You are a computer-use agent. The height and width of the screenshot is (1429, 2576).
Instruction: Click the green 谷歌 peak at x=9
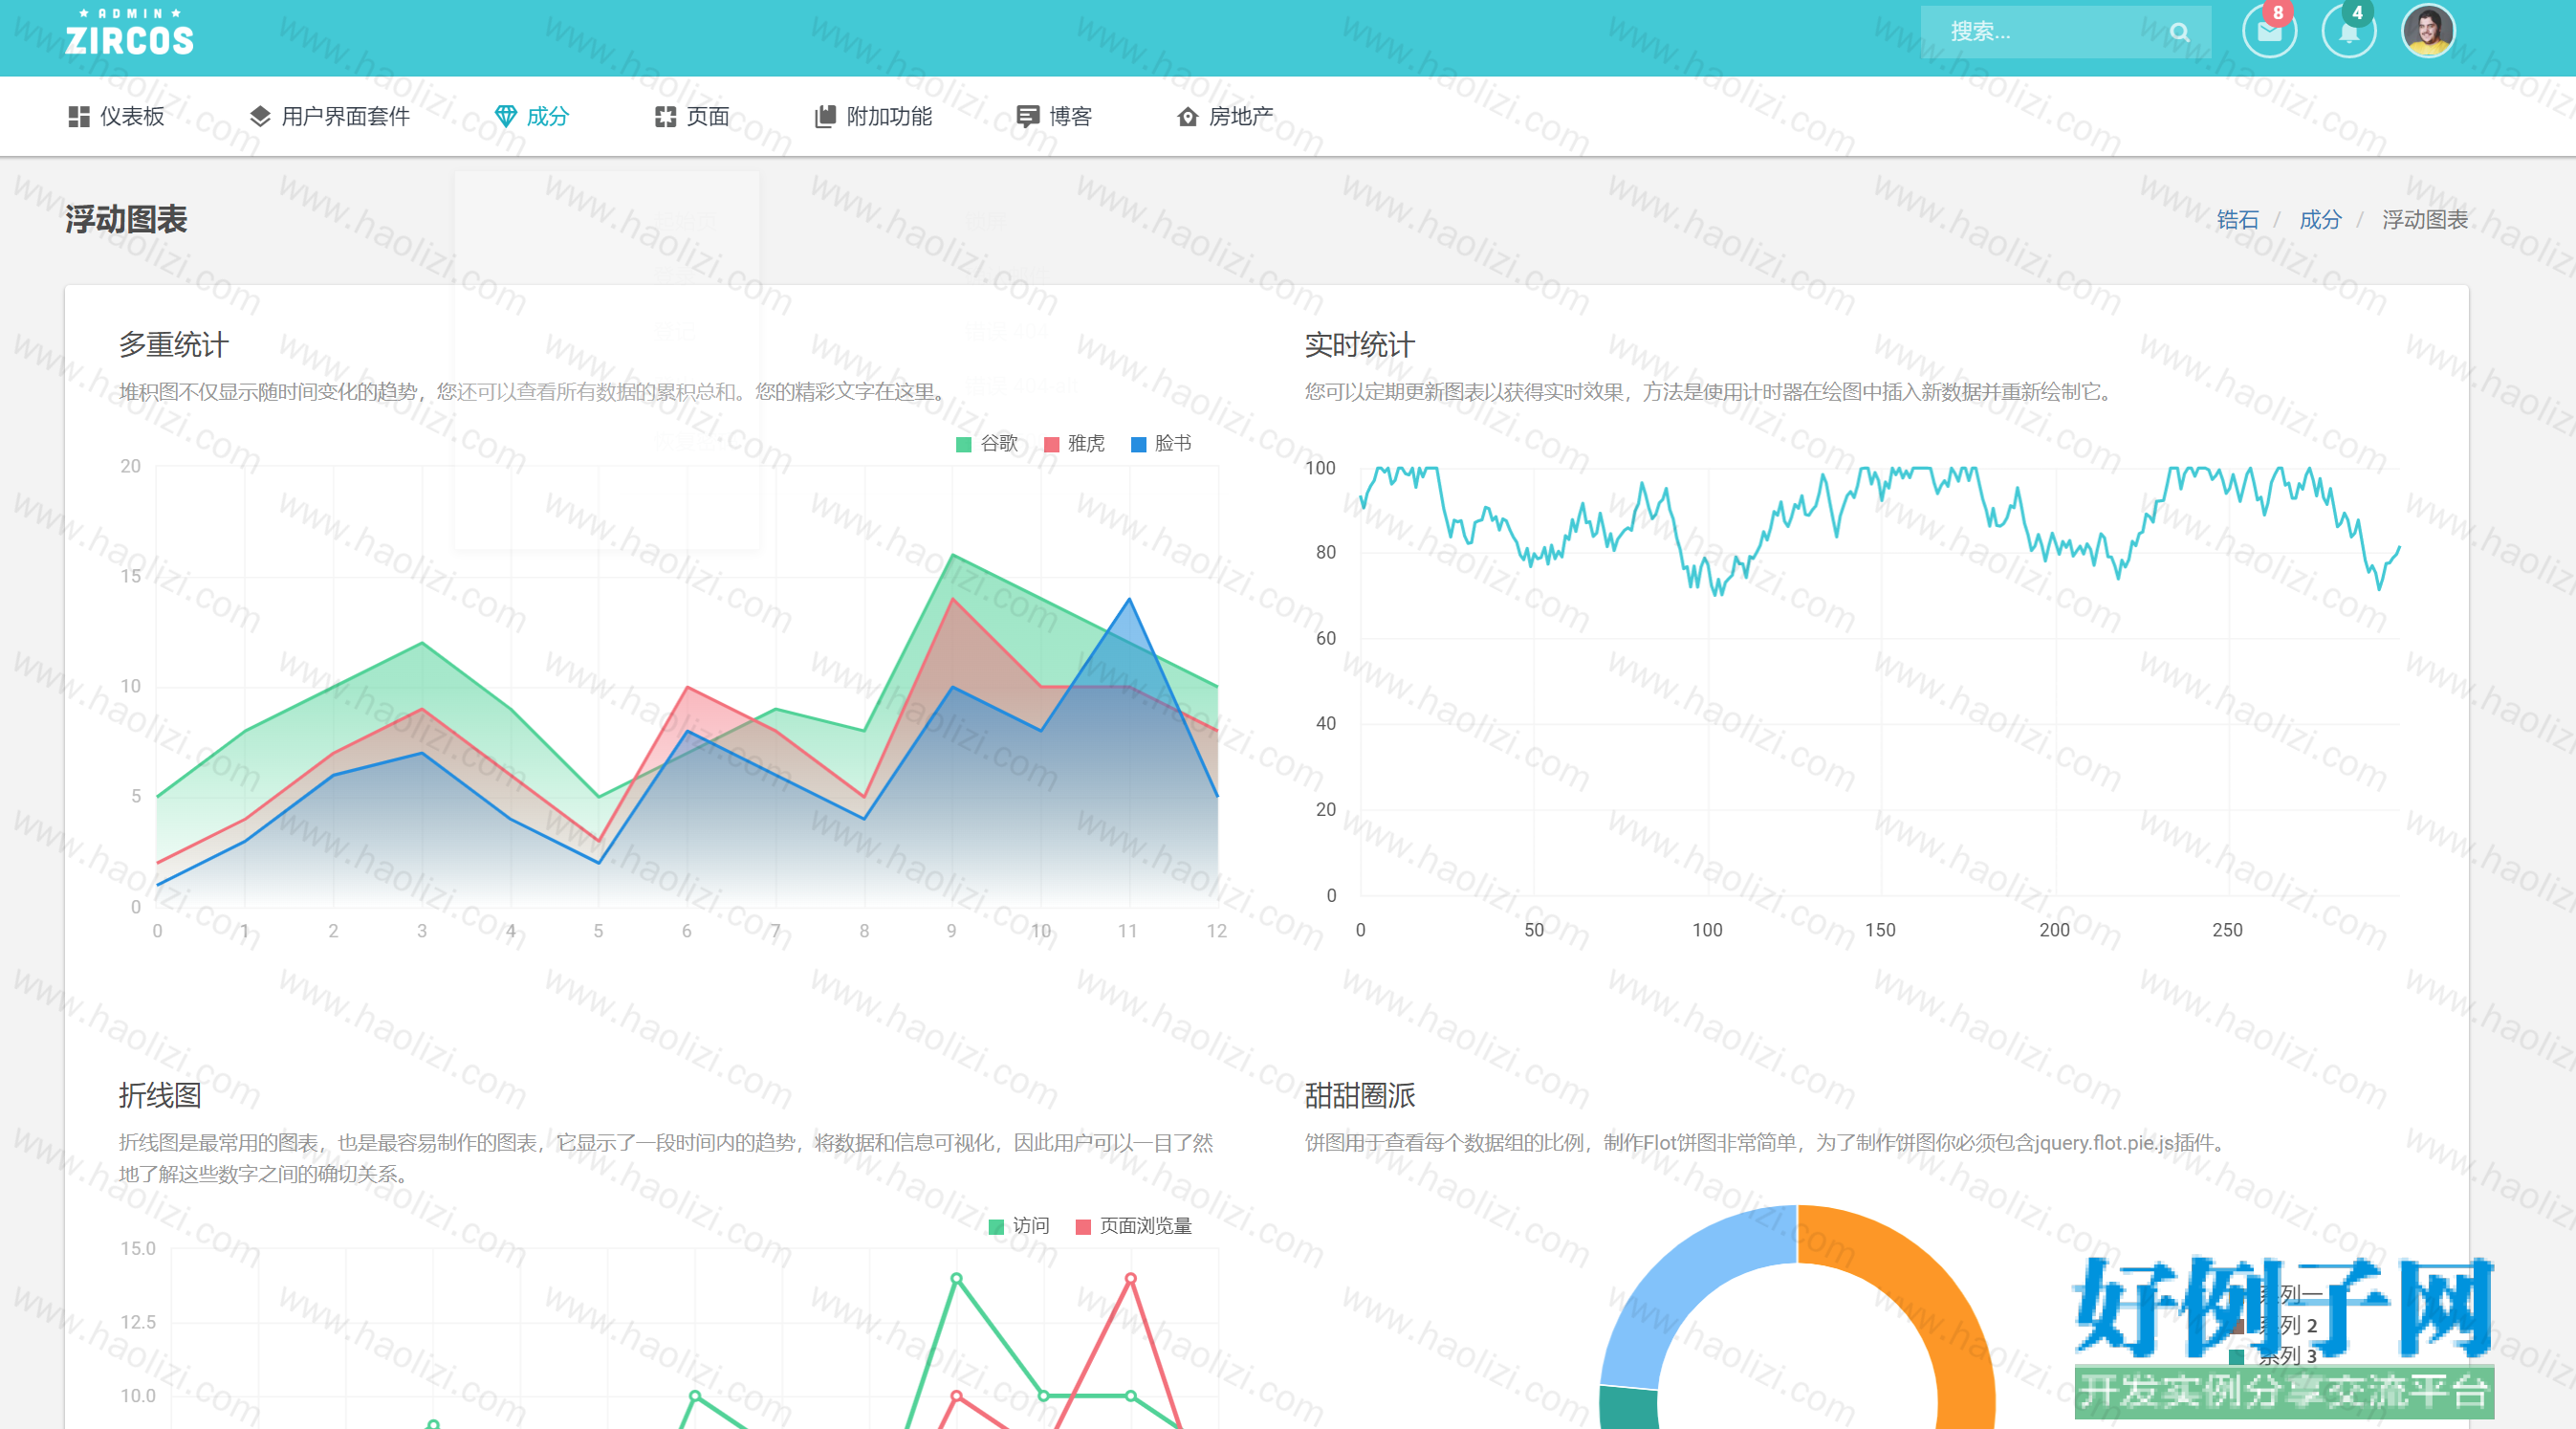[952, 555]
